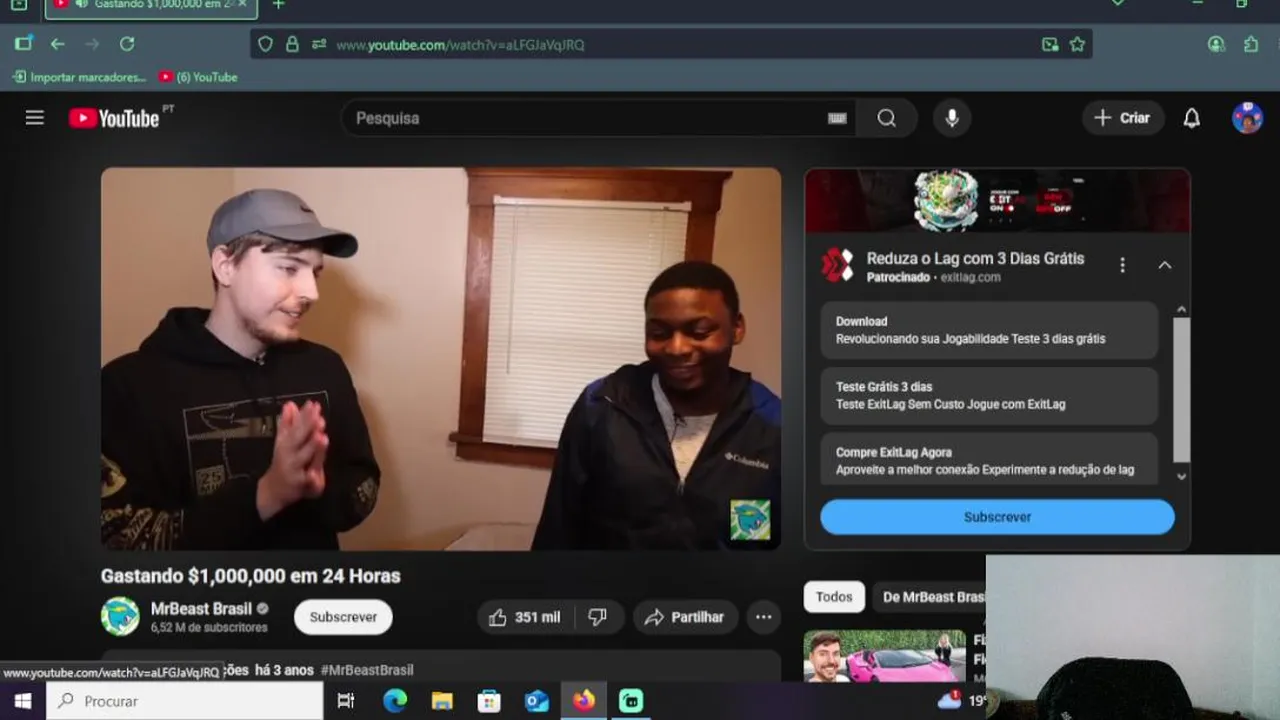Open the (6) YouTube bookmark
The image size is (1280, 720).
198,77
